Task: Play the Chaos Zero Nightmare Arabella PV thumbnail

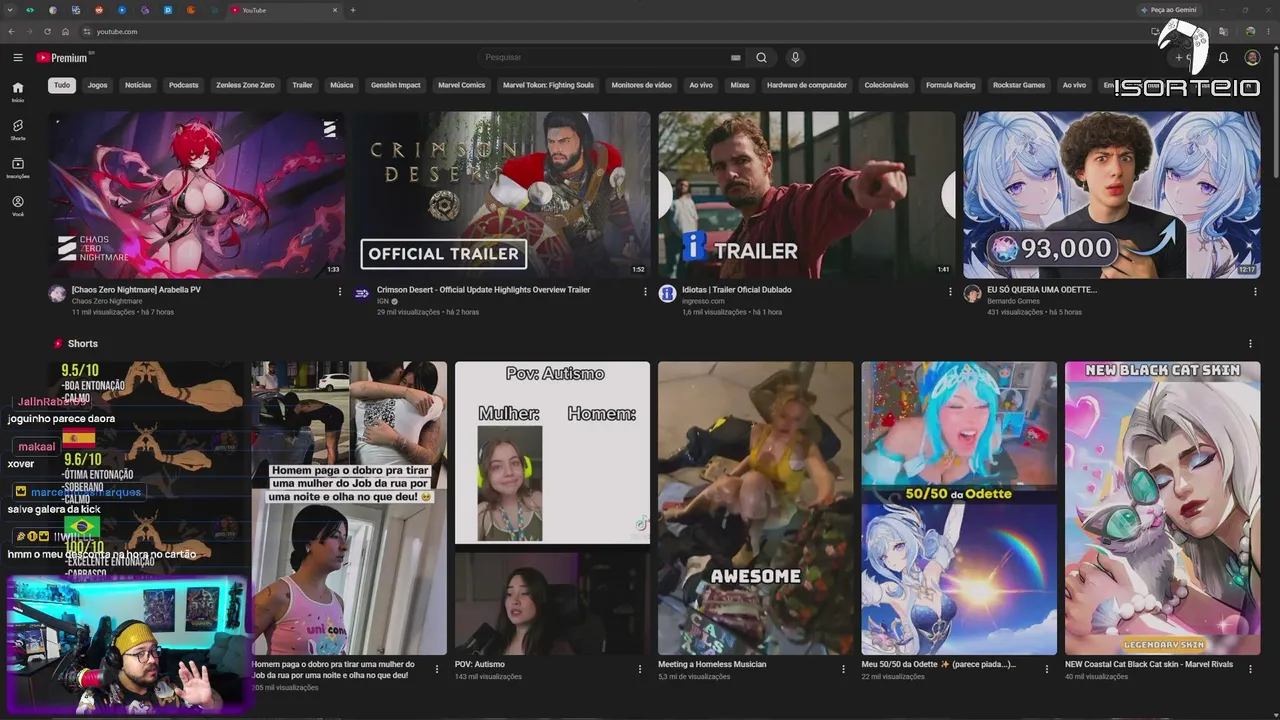Action: 197,194
